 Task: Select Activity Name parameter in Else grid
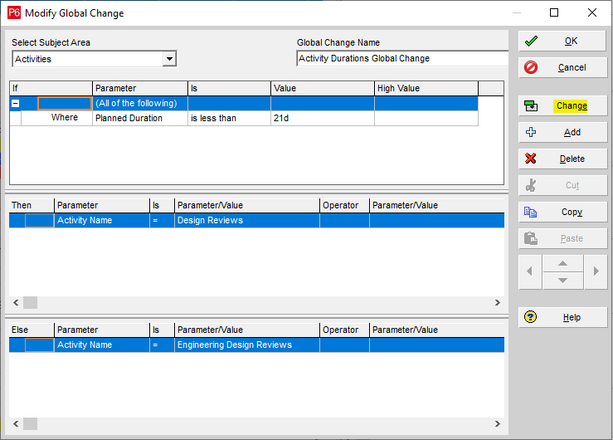(102, 345)
